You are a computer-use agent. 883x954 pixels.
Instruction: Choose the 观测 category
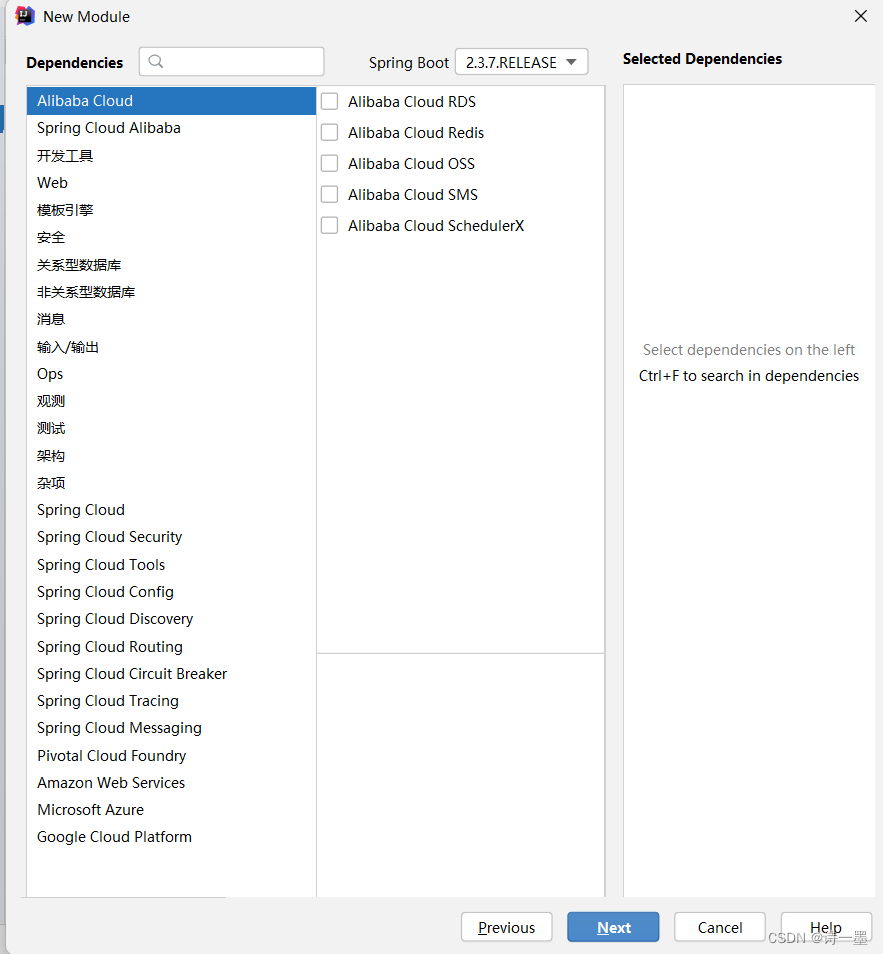point(171,401)
